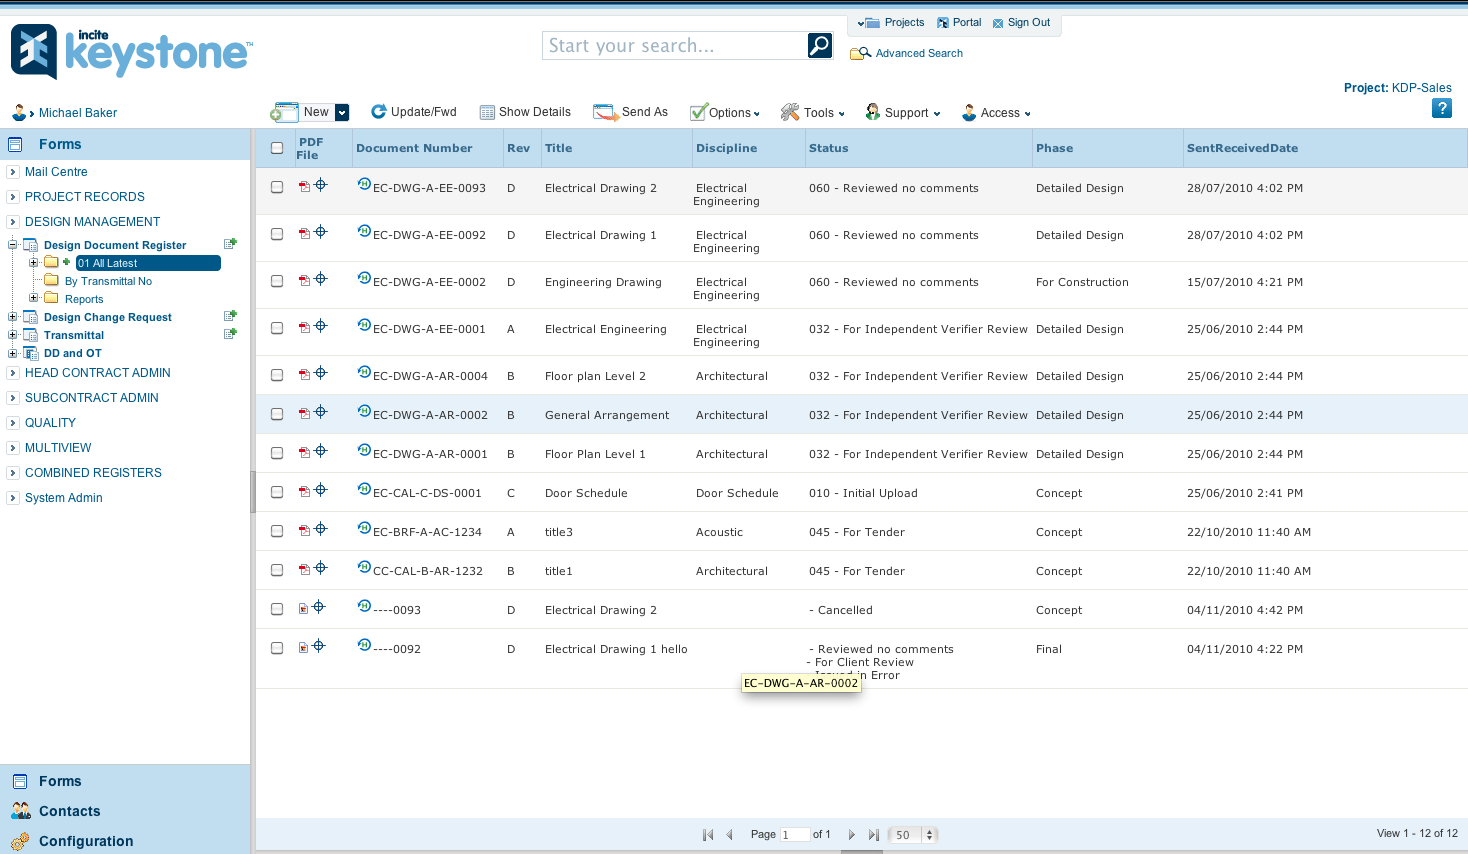The height and width of the screenshot is (854, 1468).
Task: Click the Advanced Search link
Action: pyautogui.click(x=918, y=54)
